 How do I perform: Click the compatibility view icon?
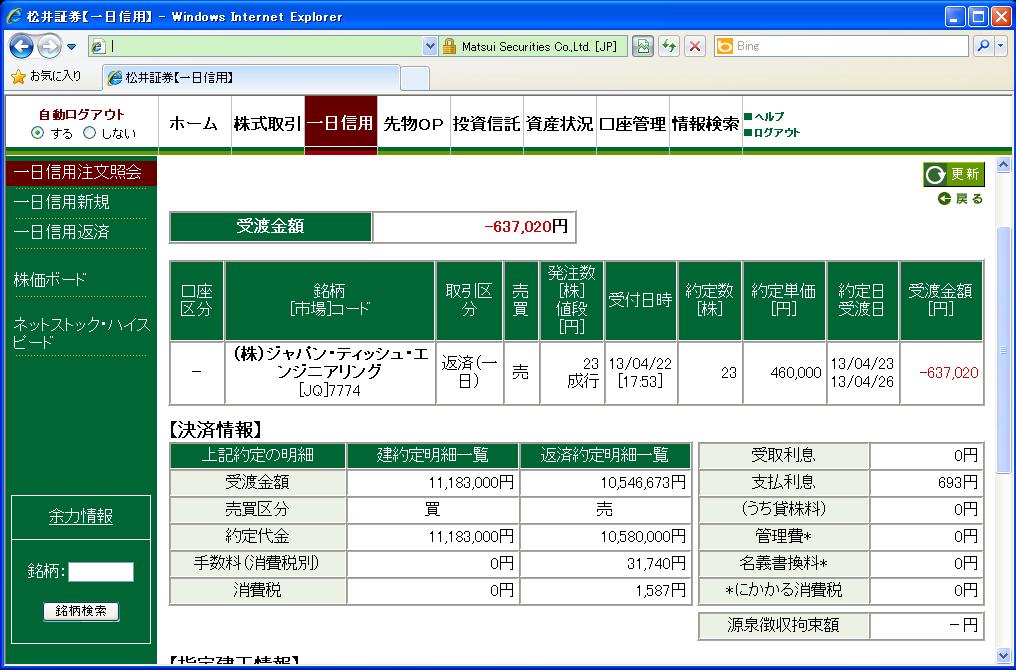(x=643, y=46)
